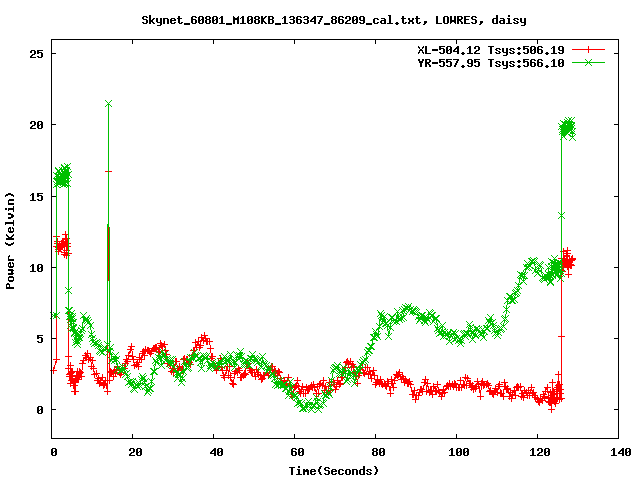The width and height of the screenshot is (640, 480).
Task: Click the Power (Kelvin) axis label
Action: (x=10, y=241)
